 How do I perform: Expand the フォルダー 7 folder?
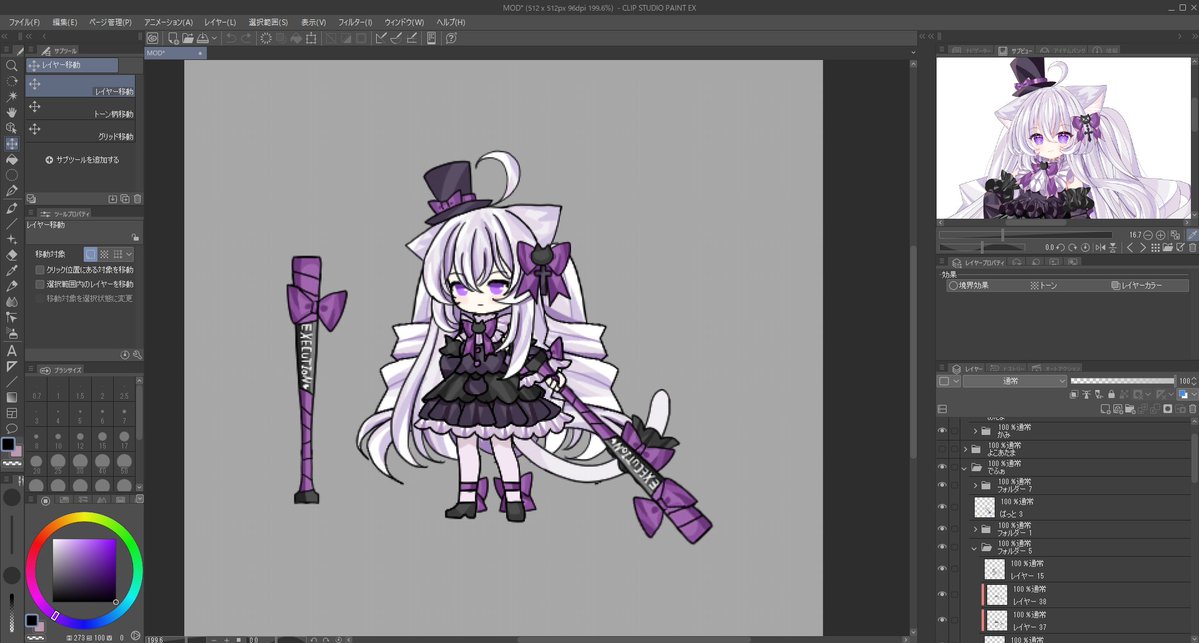(x=975, y=485)
